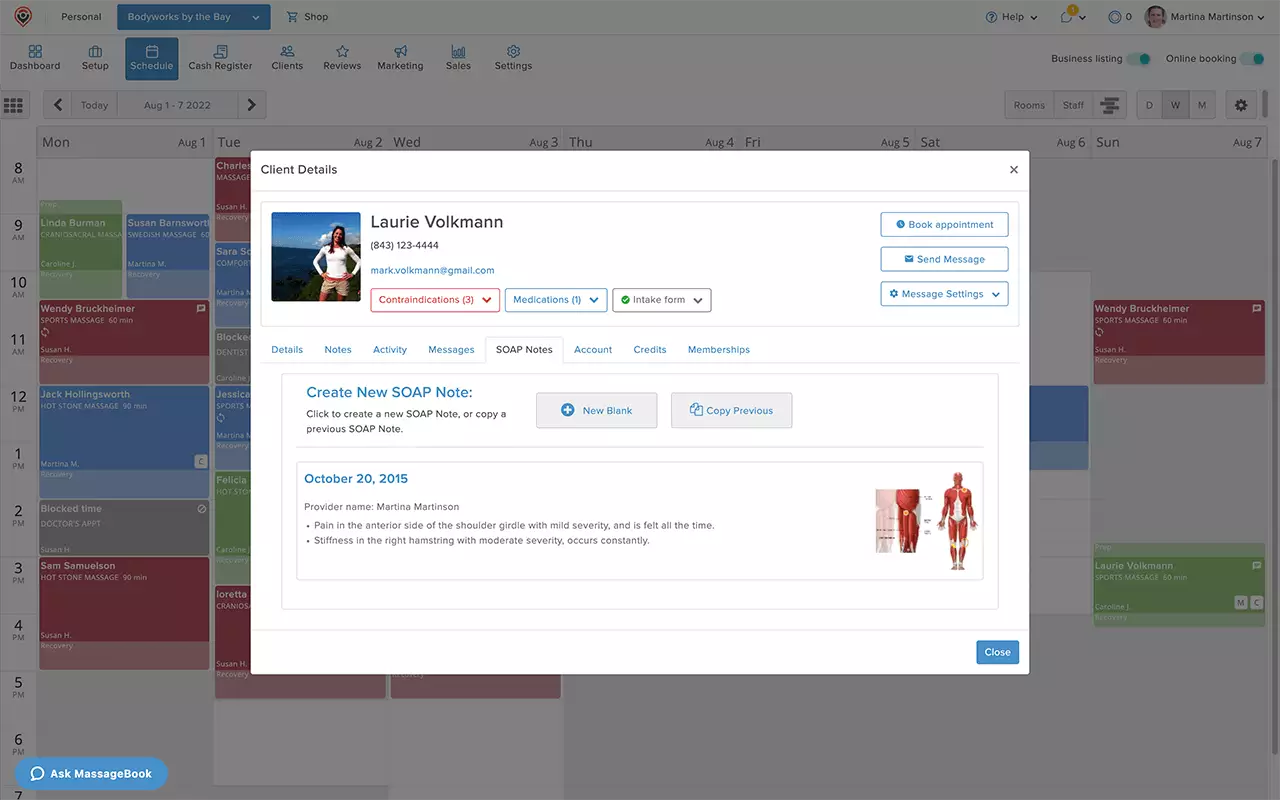Screen dimensions: 1280x800
Task: Open the Memberships tab
Action: pos(718,349)
